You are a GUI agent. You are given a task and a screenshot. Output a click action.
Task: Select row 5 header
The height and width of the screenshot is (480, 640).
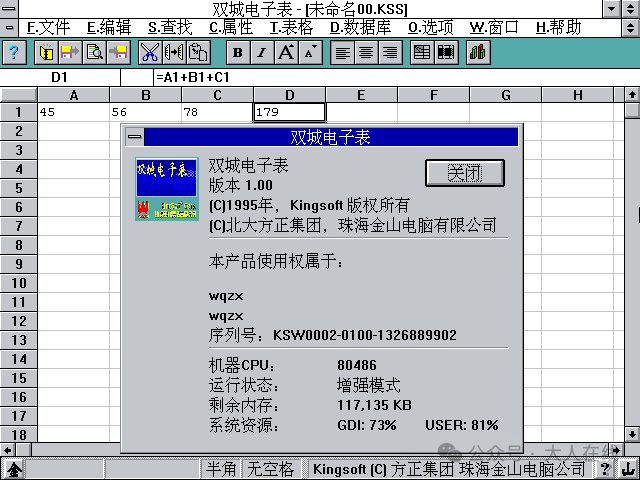point(19,188)
